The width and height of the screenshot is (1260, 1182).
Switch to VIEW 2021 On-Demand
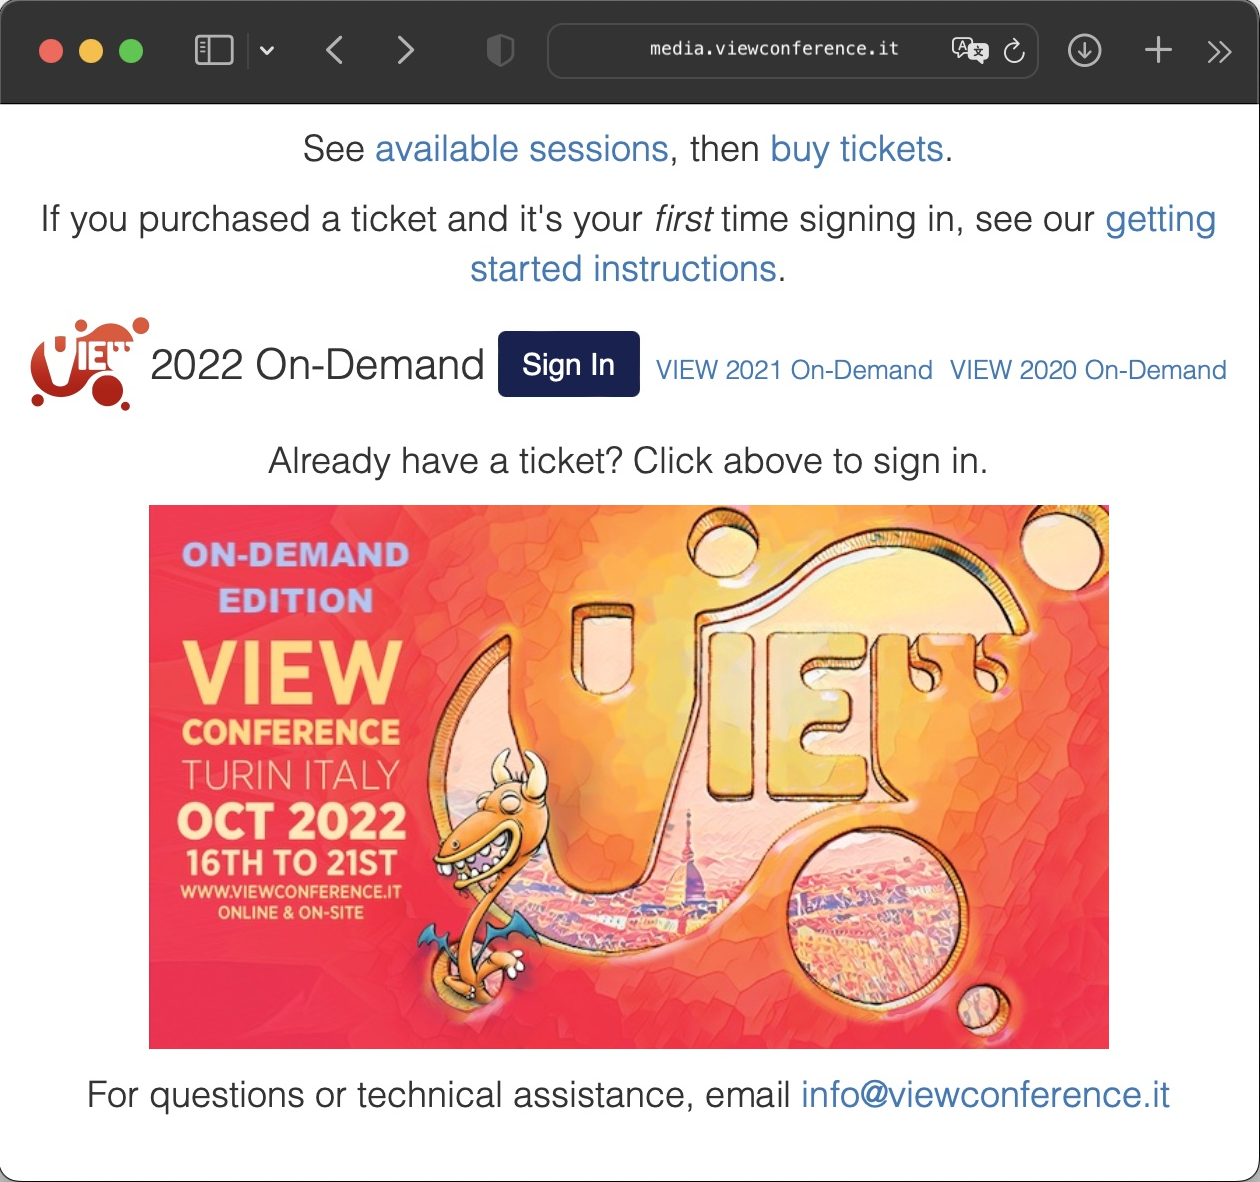794,370
